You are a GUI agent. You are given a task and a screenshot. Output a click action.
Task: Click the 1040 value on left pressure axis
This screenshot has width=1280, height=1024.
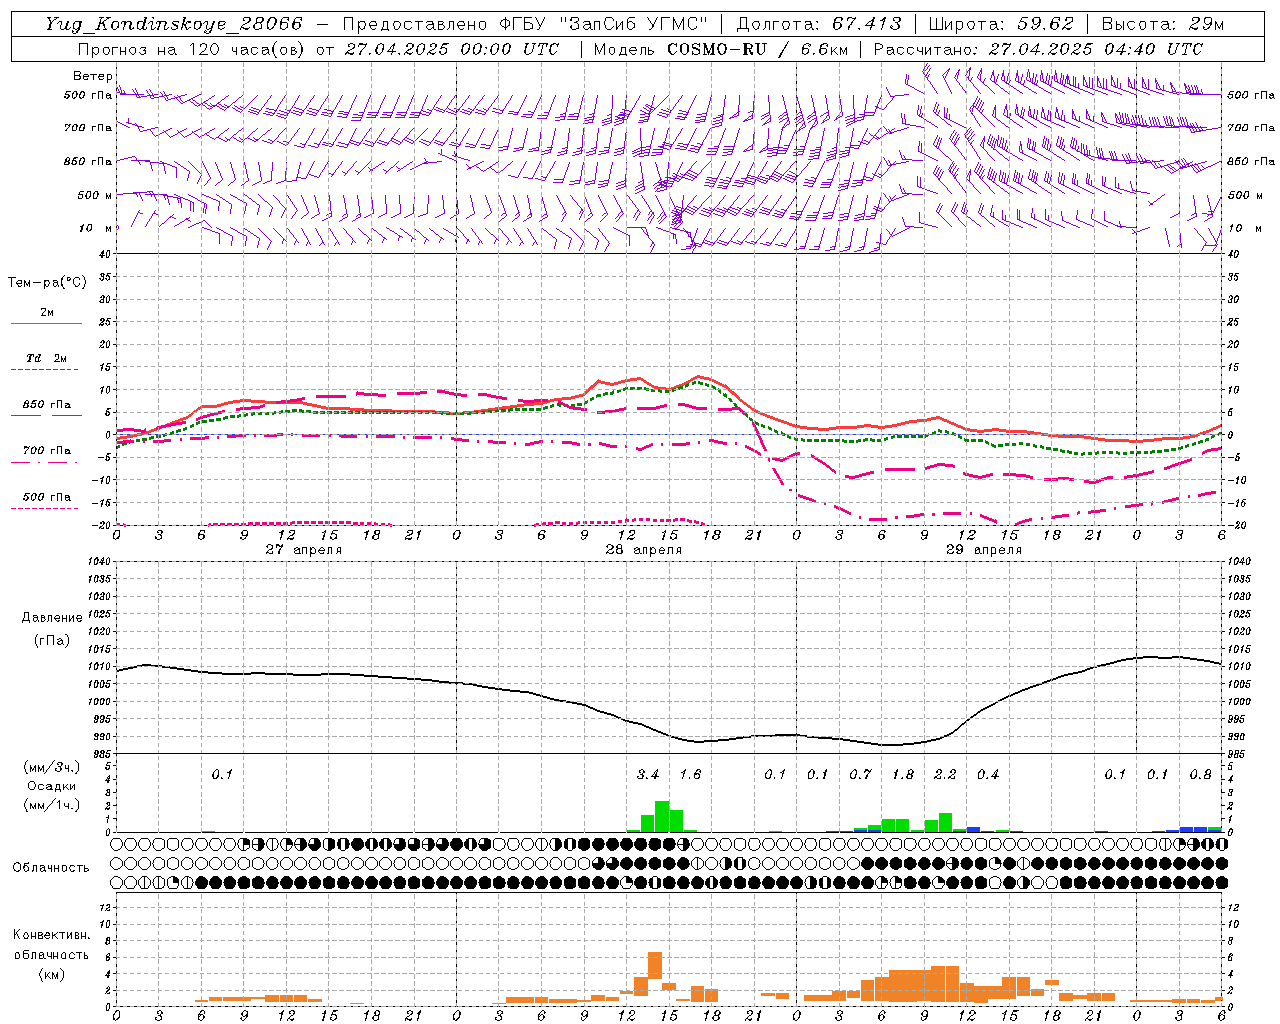pyautogui.click(x=98, y=562)
